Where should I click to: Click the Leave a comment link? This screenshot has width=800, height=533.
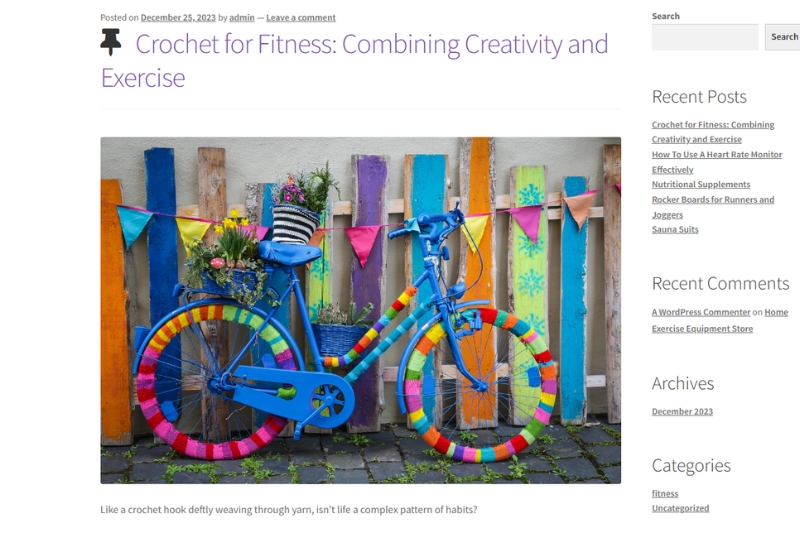pos(301,17)
